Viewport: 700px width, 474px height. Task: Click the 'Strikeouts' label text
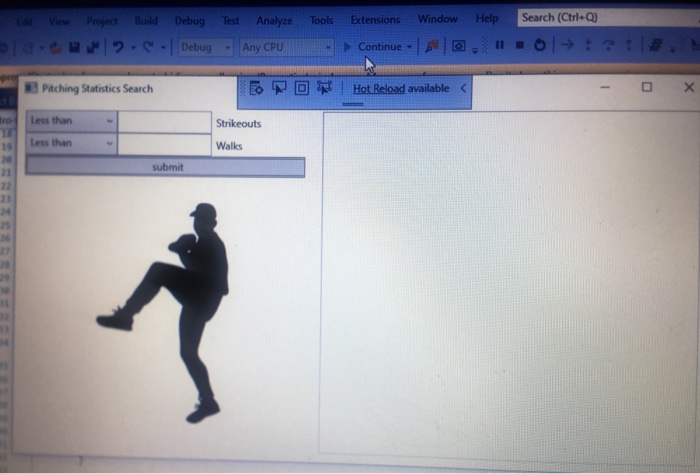[x=238, y=124]
